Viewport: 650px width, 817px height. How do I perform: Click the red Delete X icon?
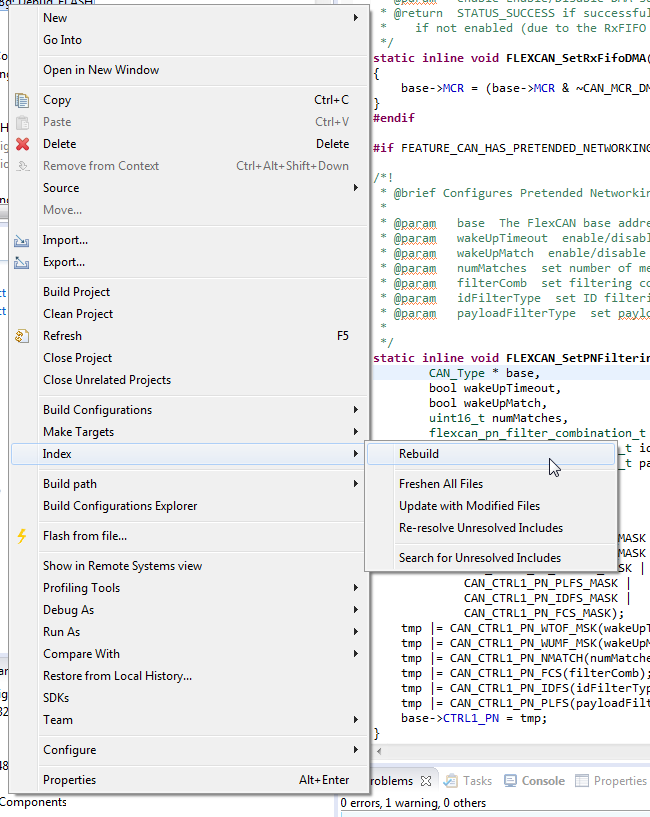(22, 144)
